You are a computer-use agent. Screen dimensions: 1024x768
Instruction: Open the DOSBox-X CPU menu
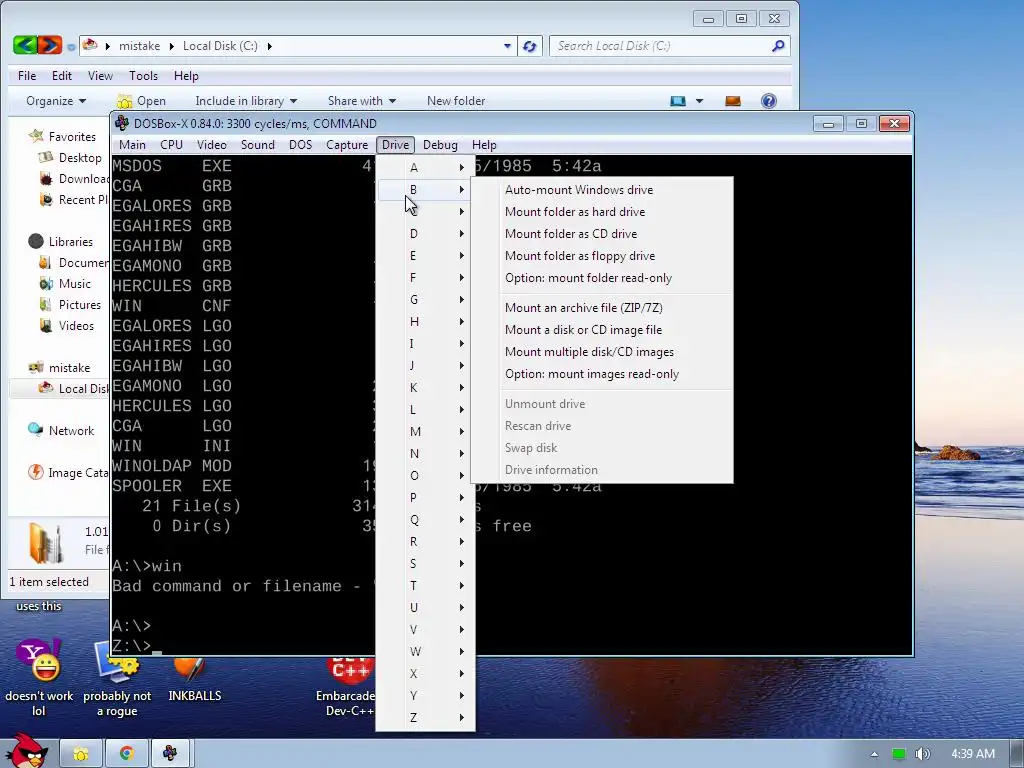pos(171,145)
